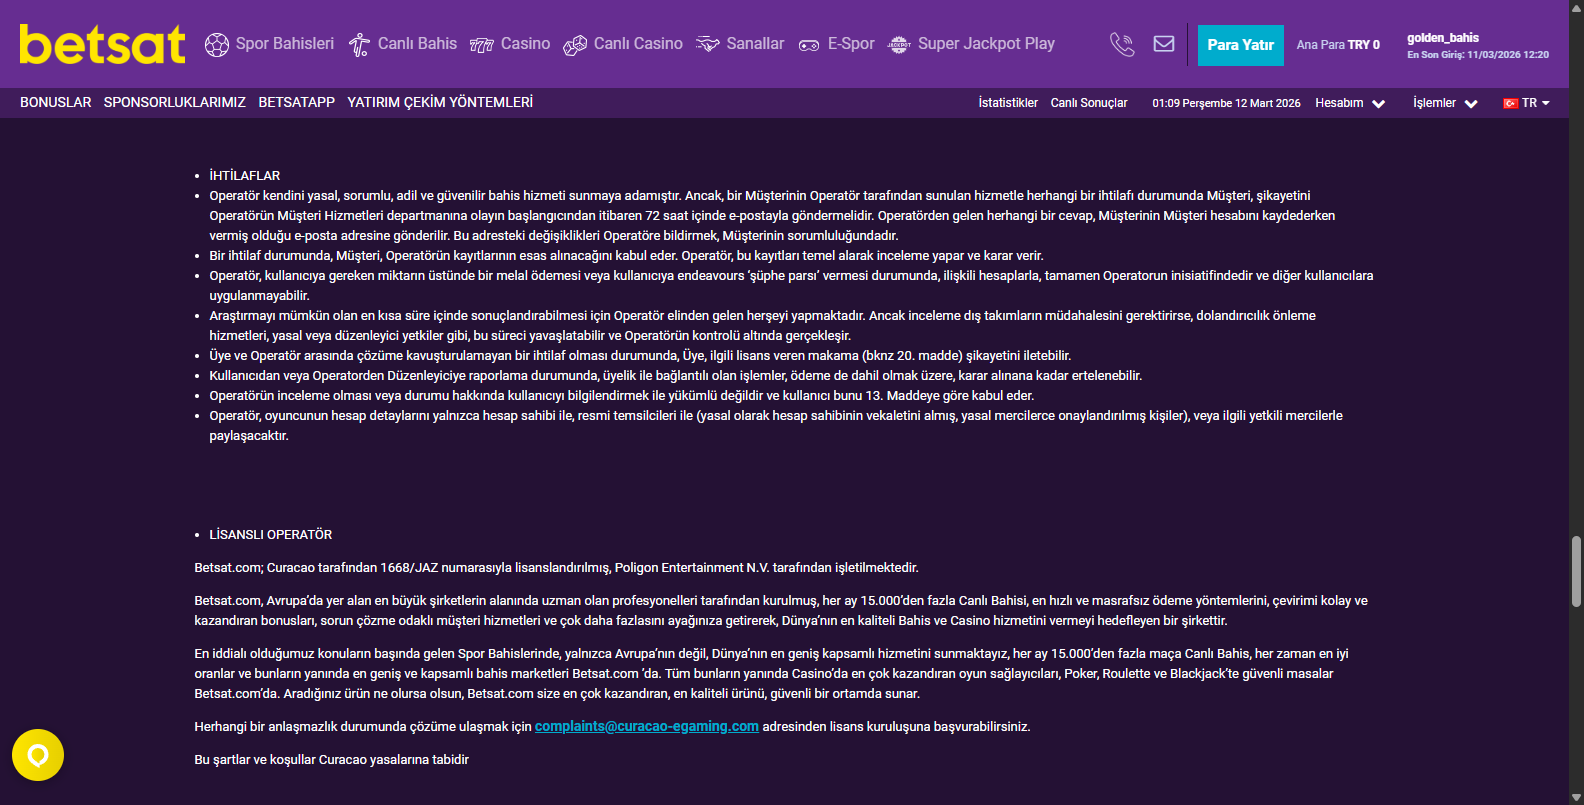Viewport: 1584px width, 805px height.
Task: Open the E-Spor gamepad icon
Action: 809,45
